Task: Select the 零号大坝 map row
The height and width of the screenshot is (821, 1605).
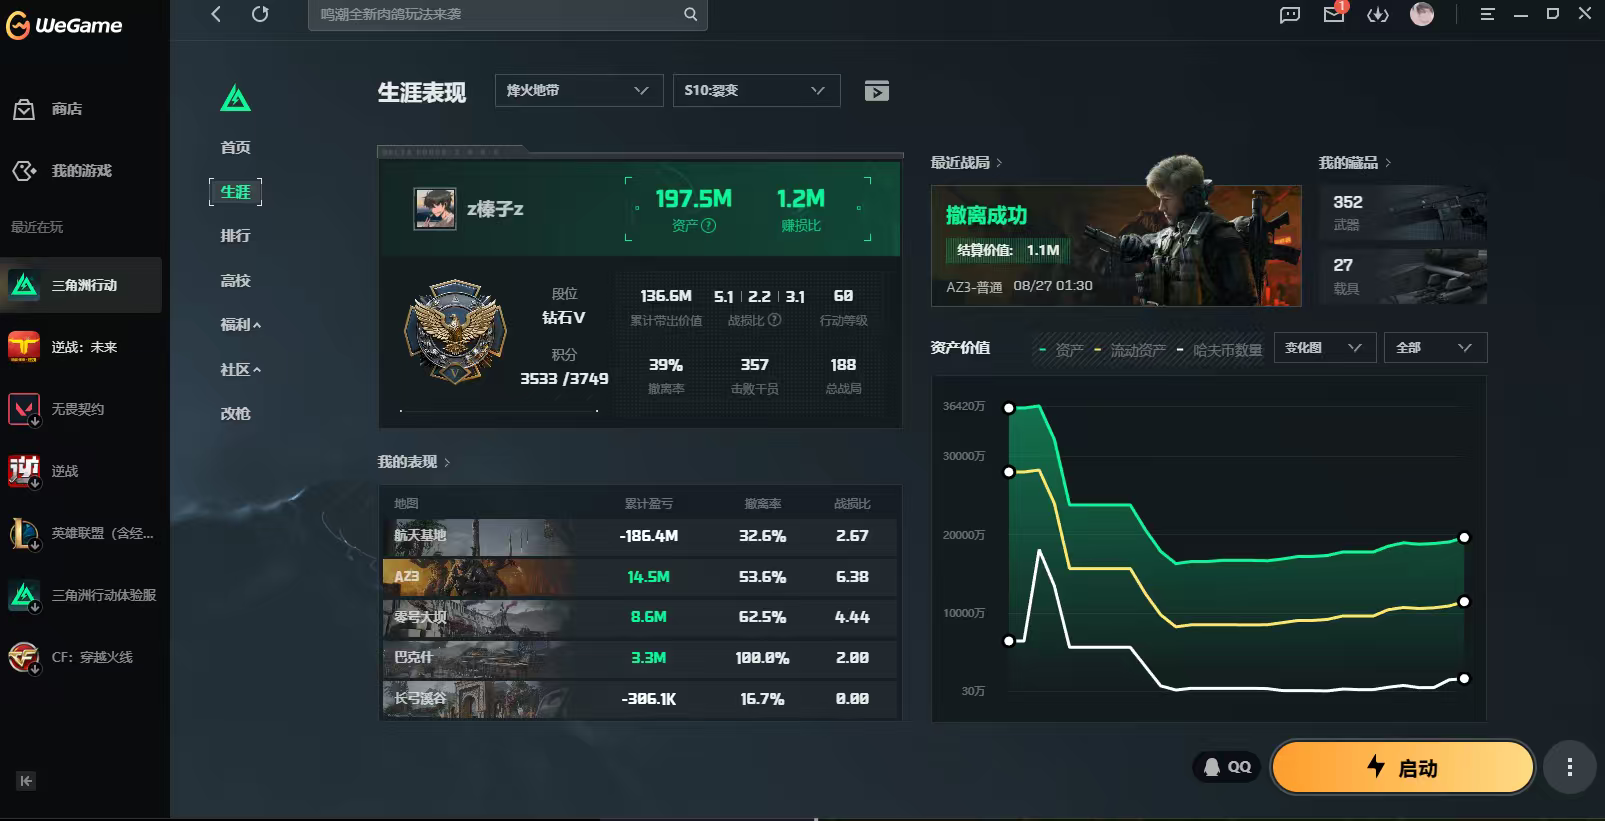Action: [x=640, y=617]
